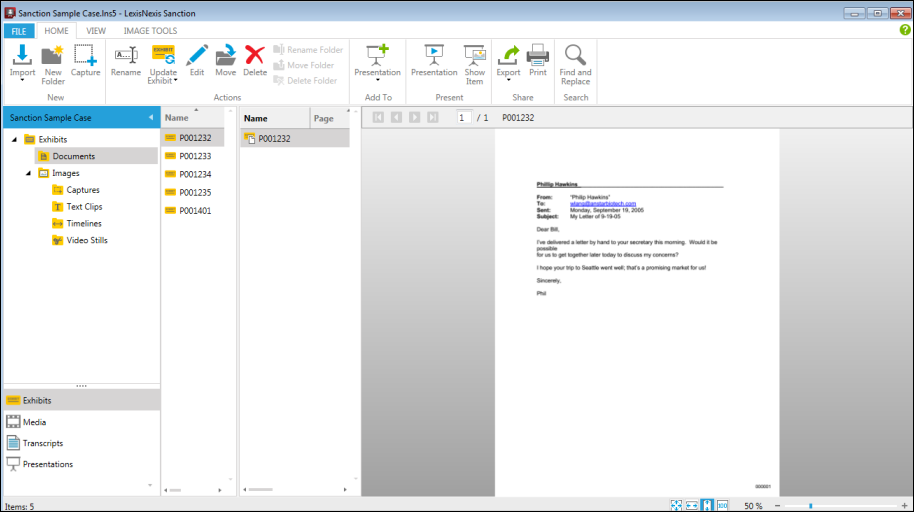The image size is (914, 512).
Task: Click fit to window zoom icon
Action: click(676, 506)
